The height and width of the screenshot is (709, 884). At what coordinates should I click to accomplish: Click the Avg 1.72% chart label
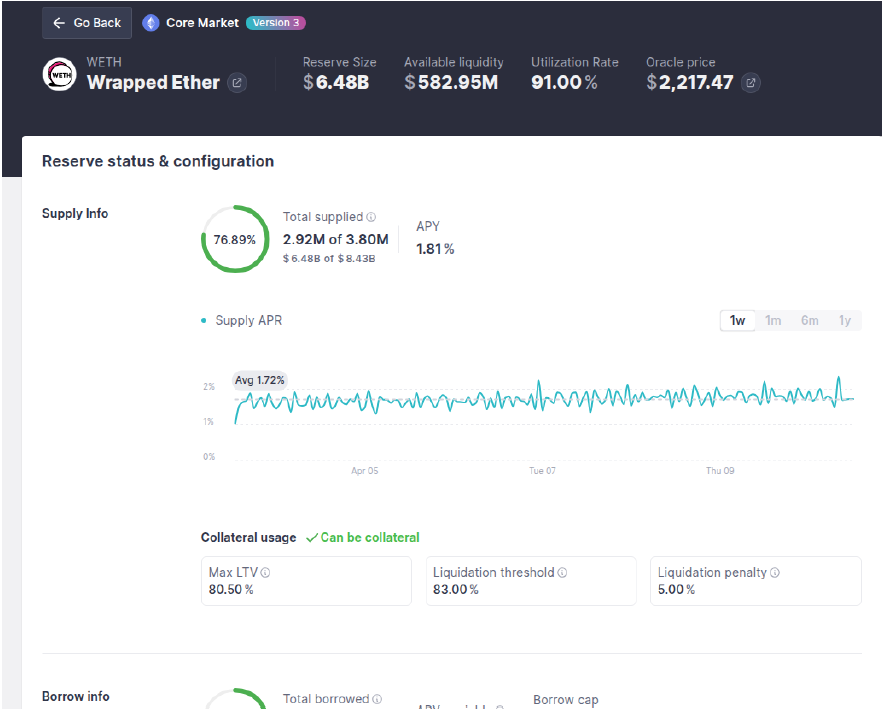[259, 380]
